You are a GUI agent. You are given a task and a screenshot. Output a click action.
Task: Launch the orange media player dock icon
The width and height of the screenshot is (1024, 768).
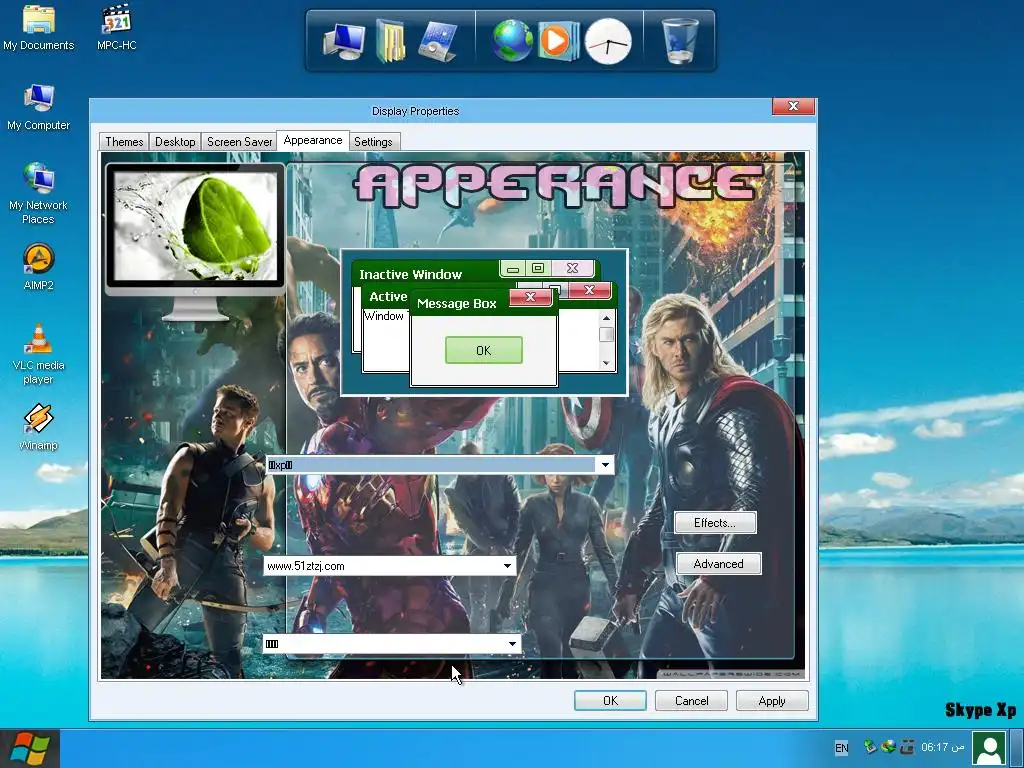pos(558,40)
